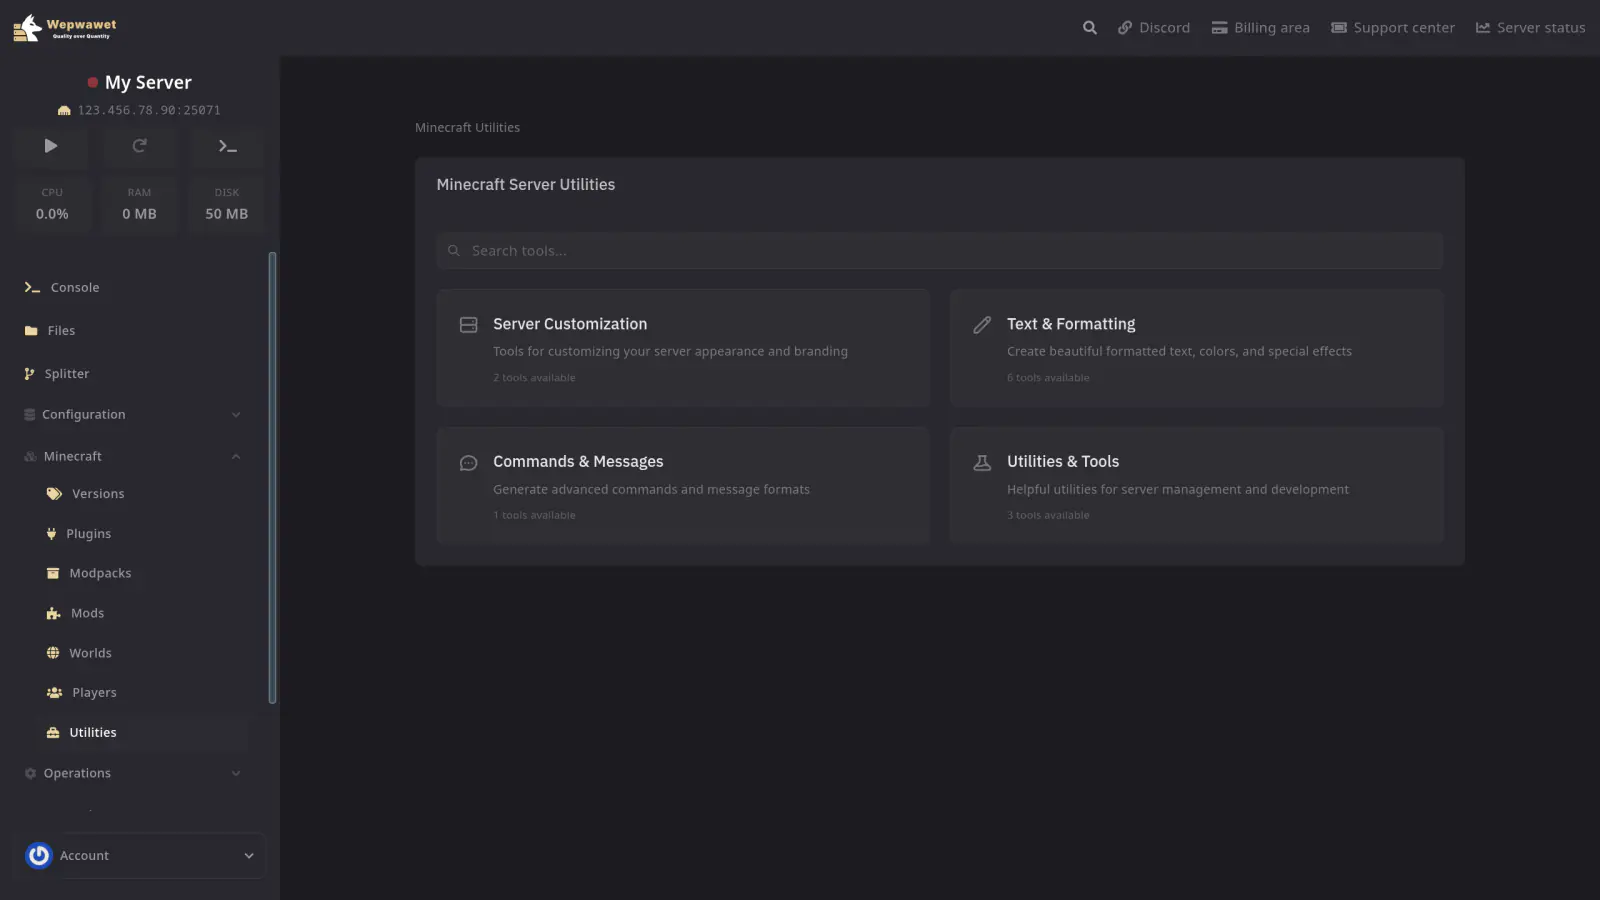Open the console shortcut terminal icon
The height and width of the screenshot is (900, 1600).
227,146
